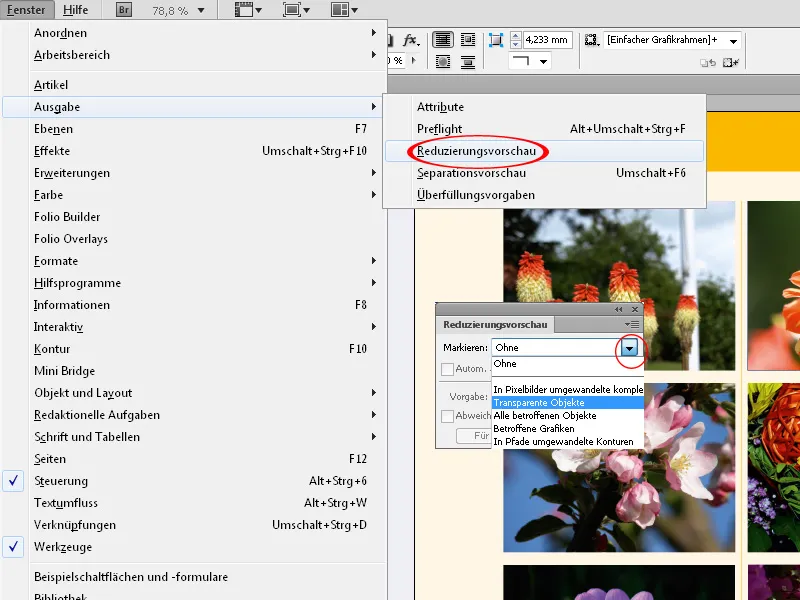Select 'Ohne' in the opened Markieren list
The width and height of the screenshot is (800, 600).
pos(567,363)
